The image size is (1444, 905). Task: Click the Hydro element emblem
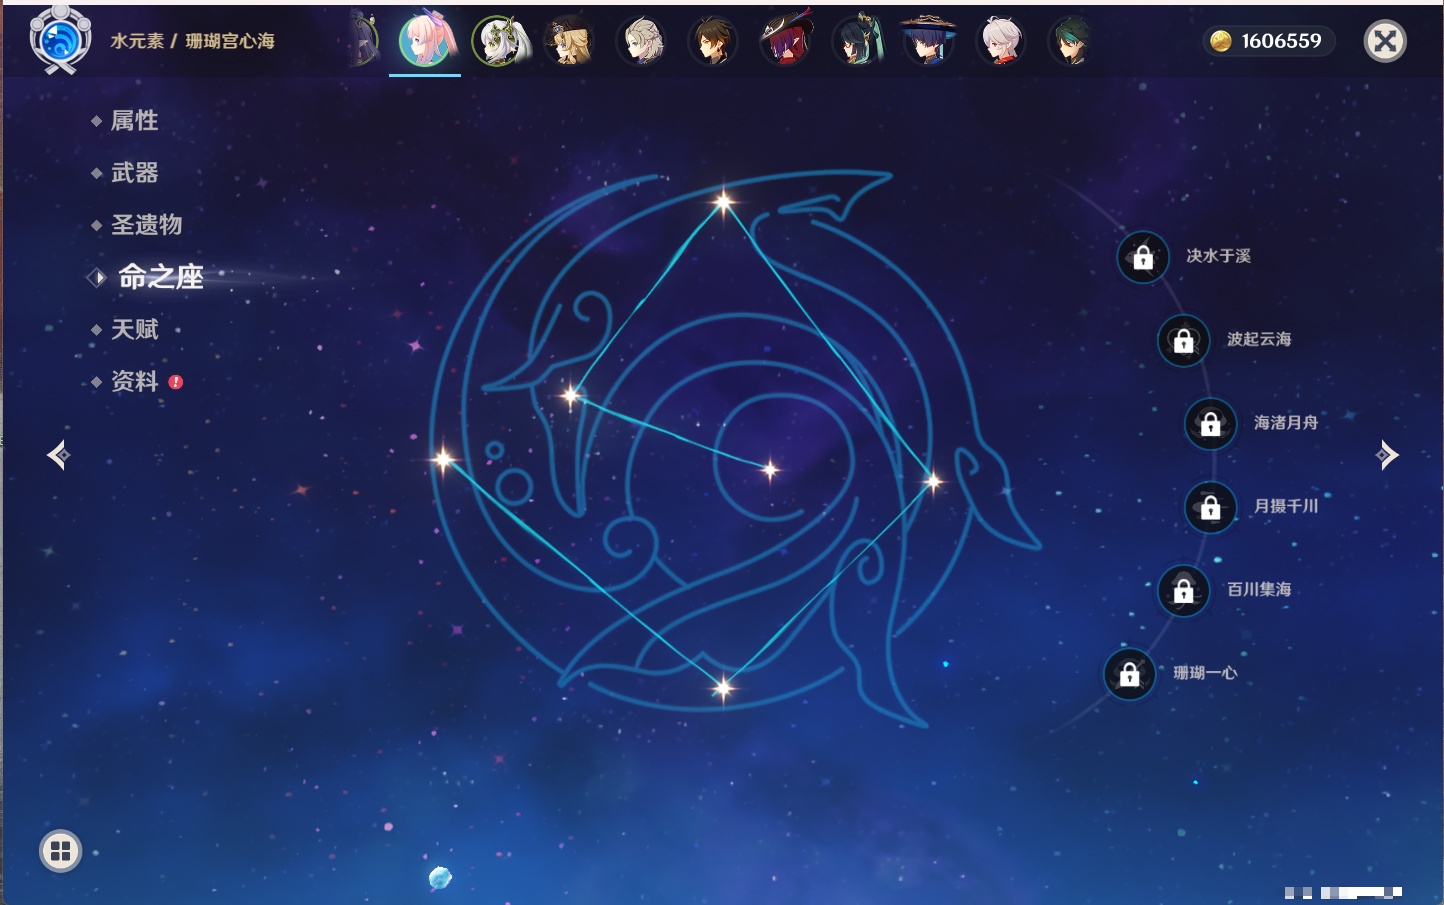point(61,40)
